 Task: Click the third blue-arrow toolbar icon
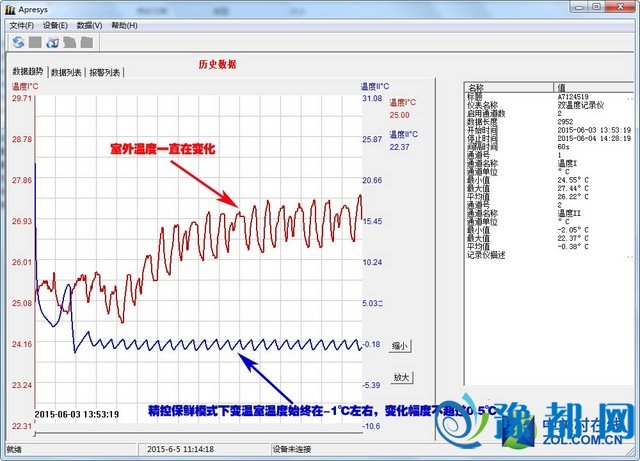point(52,42)
